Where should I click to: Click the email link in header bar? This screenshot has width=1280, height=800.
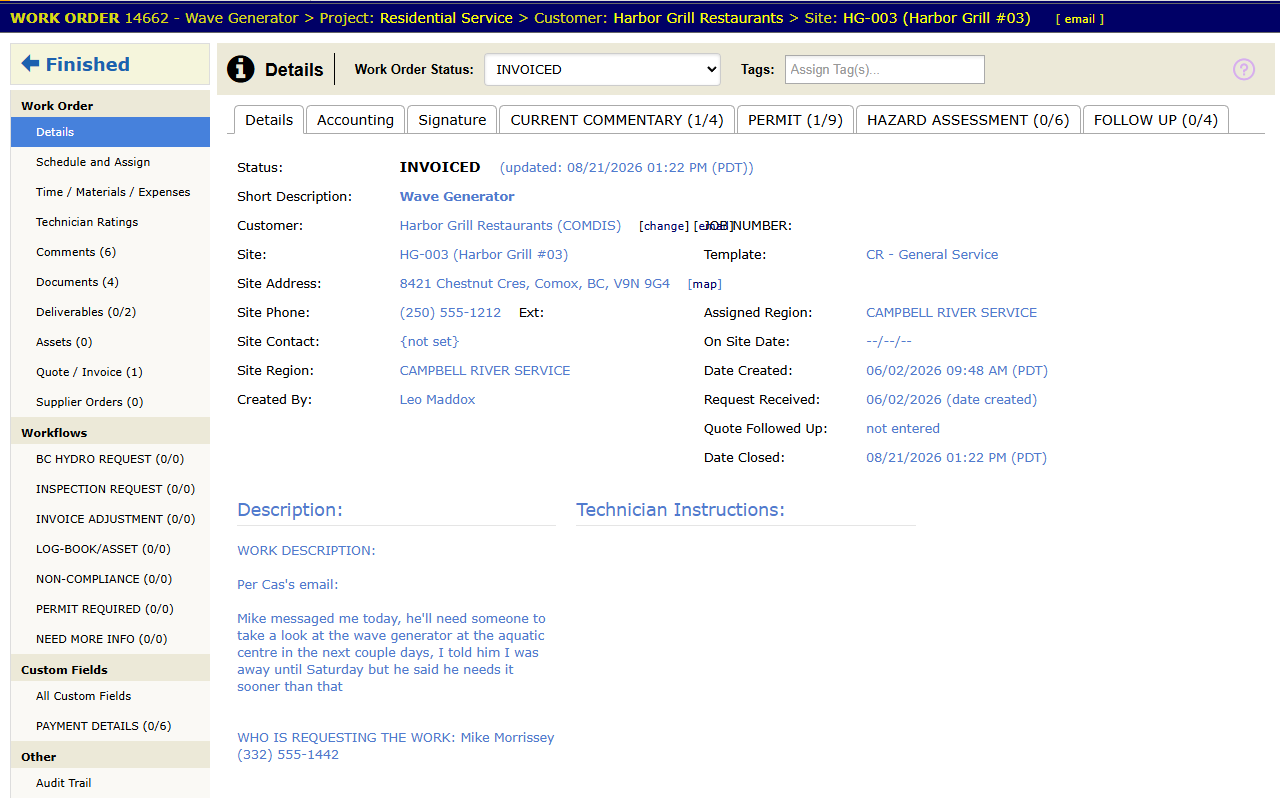(x=1080, y=19)
